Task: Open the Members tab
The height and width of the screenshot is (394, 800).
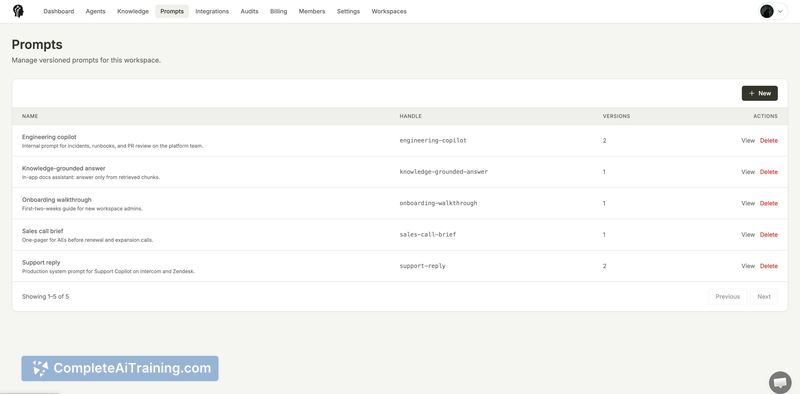Action: pyautogui.click(x=312, y=11)
